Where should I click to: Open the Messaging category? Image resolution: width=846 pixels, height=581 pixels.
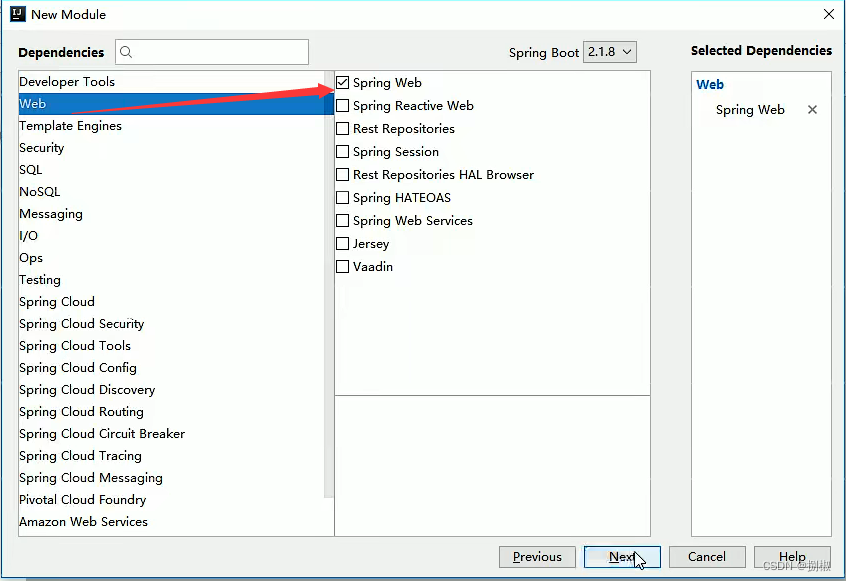coord(172,214)
